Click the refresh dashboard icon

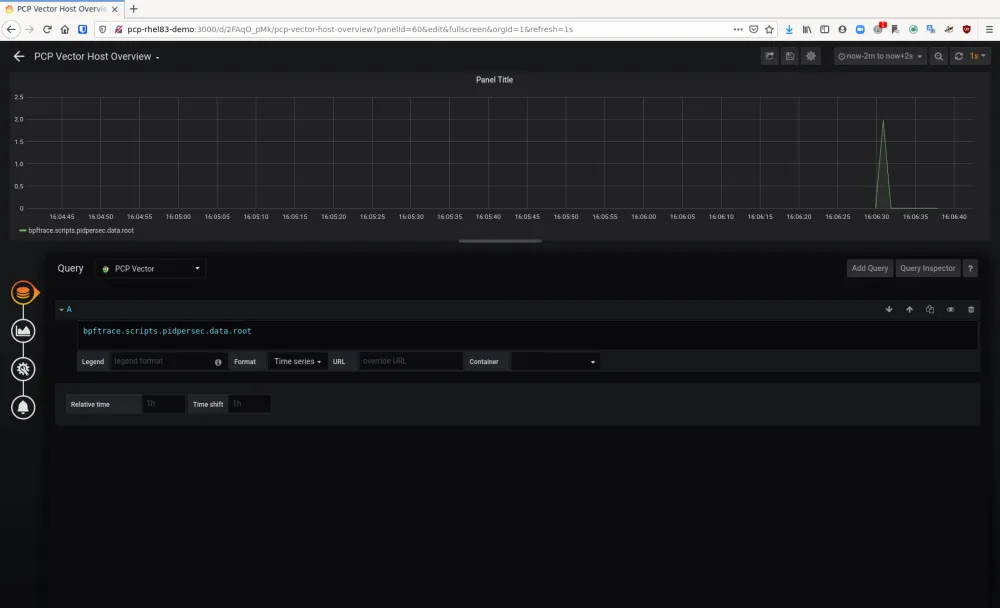pos(957,56)
